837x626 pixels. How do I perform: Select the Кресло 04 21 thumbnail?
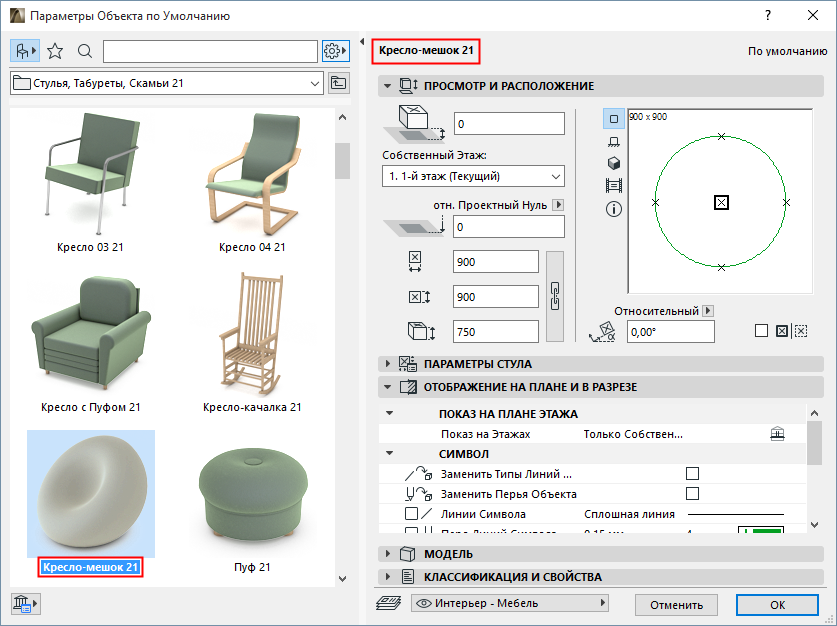pyautogui.click(x=253, y=173)
